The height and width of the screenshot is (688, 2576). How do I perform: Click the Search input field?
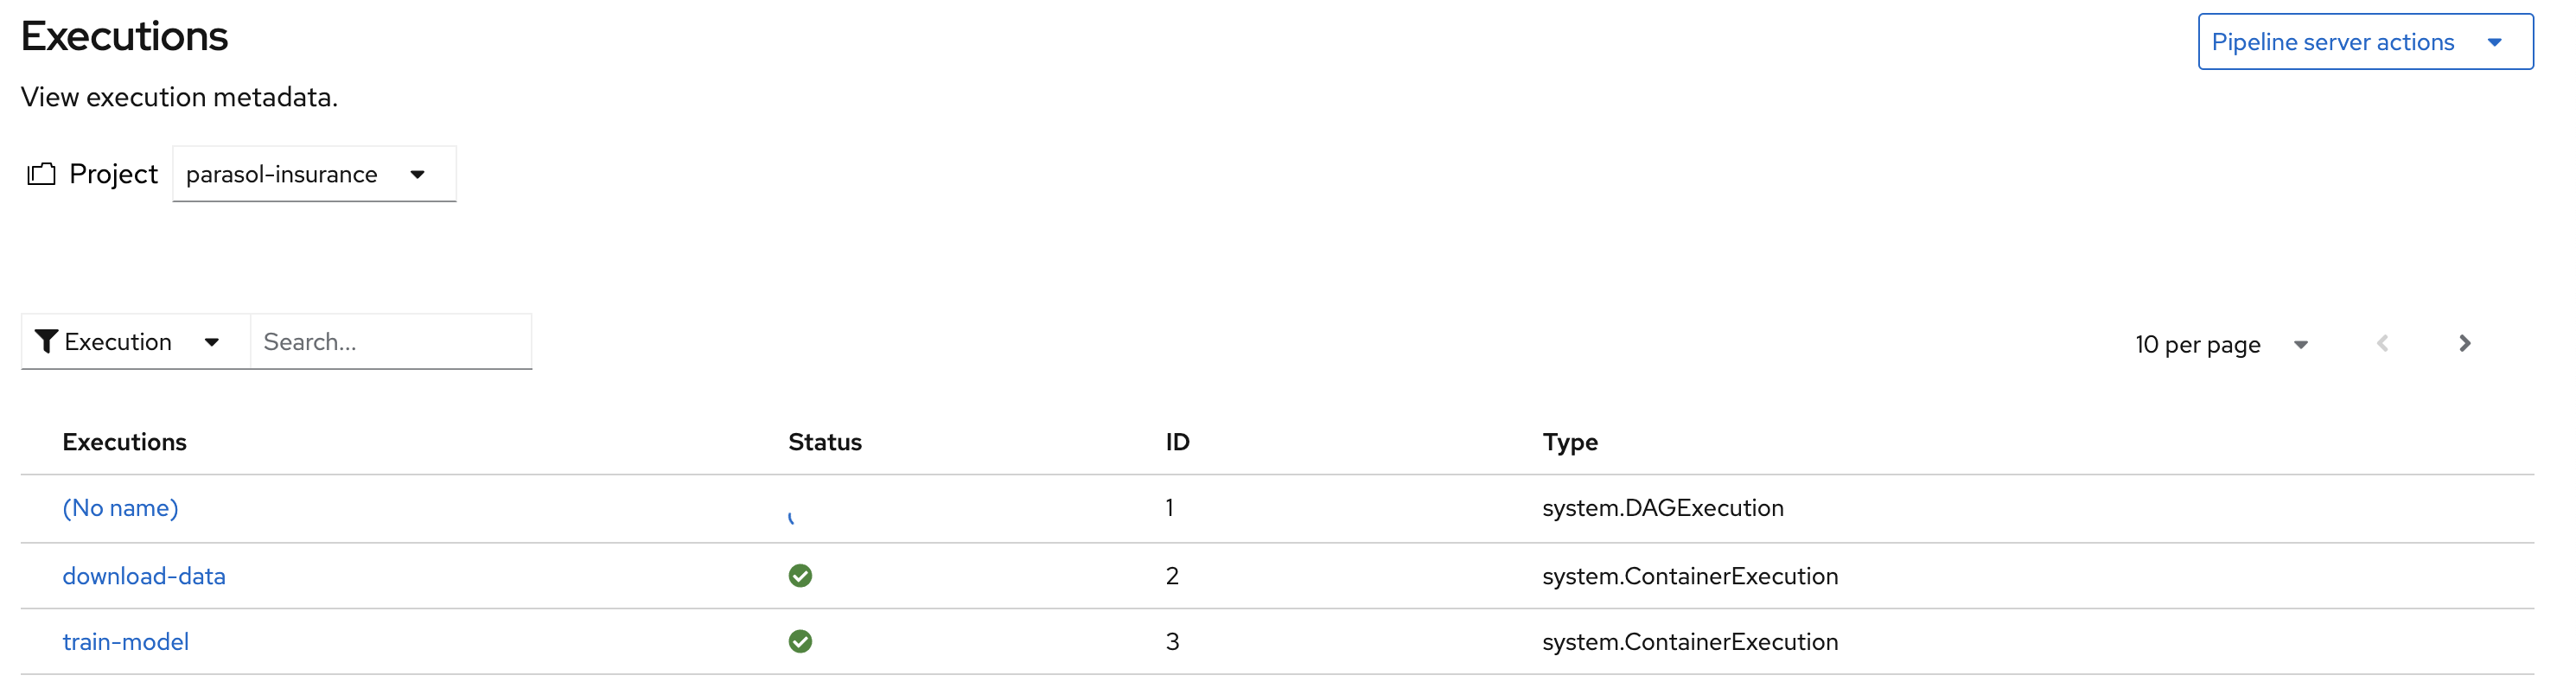point(391,342)
